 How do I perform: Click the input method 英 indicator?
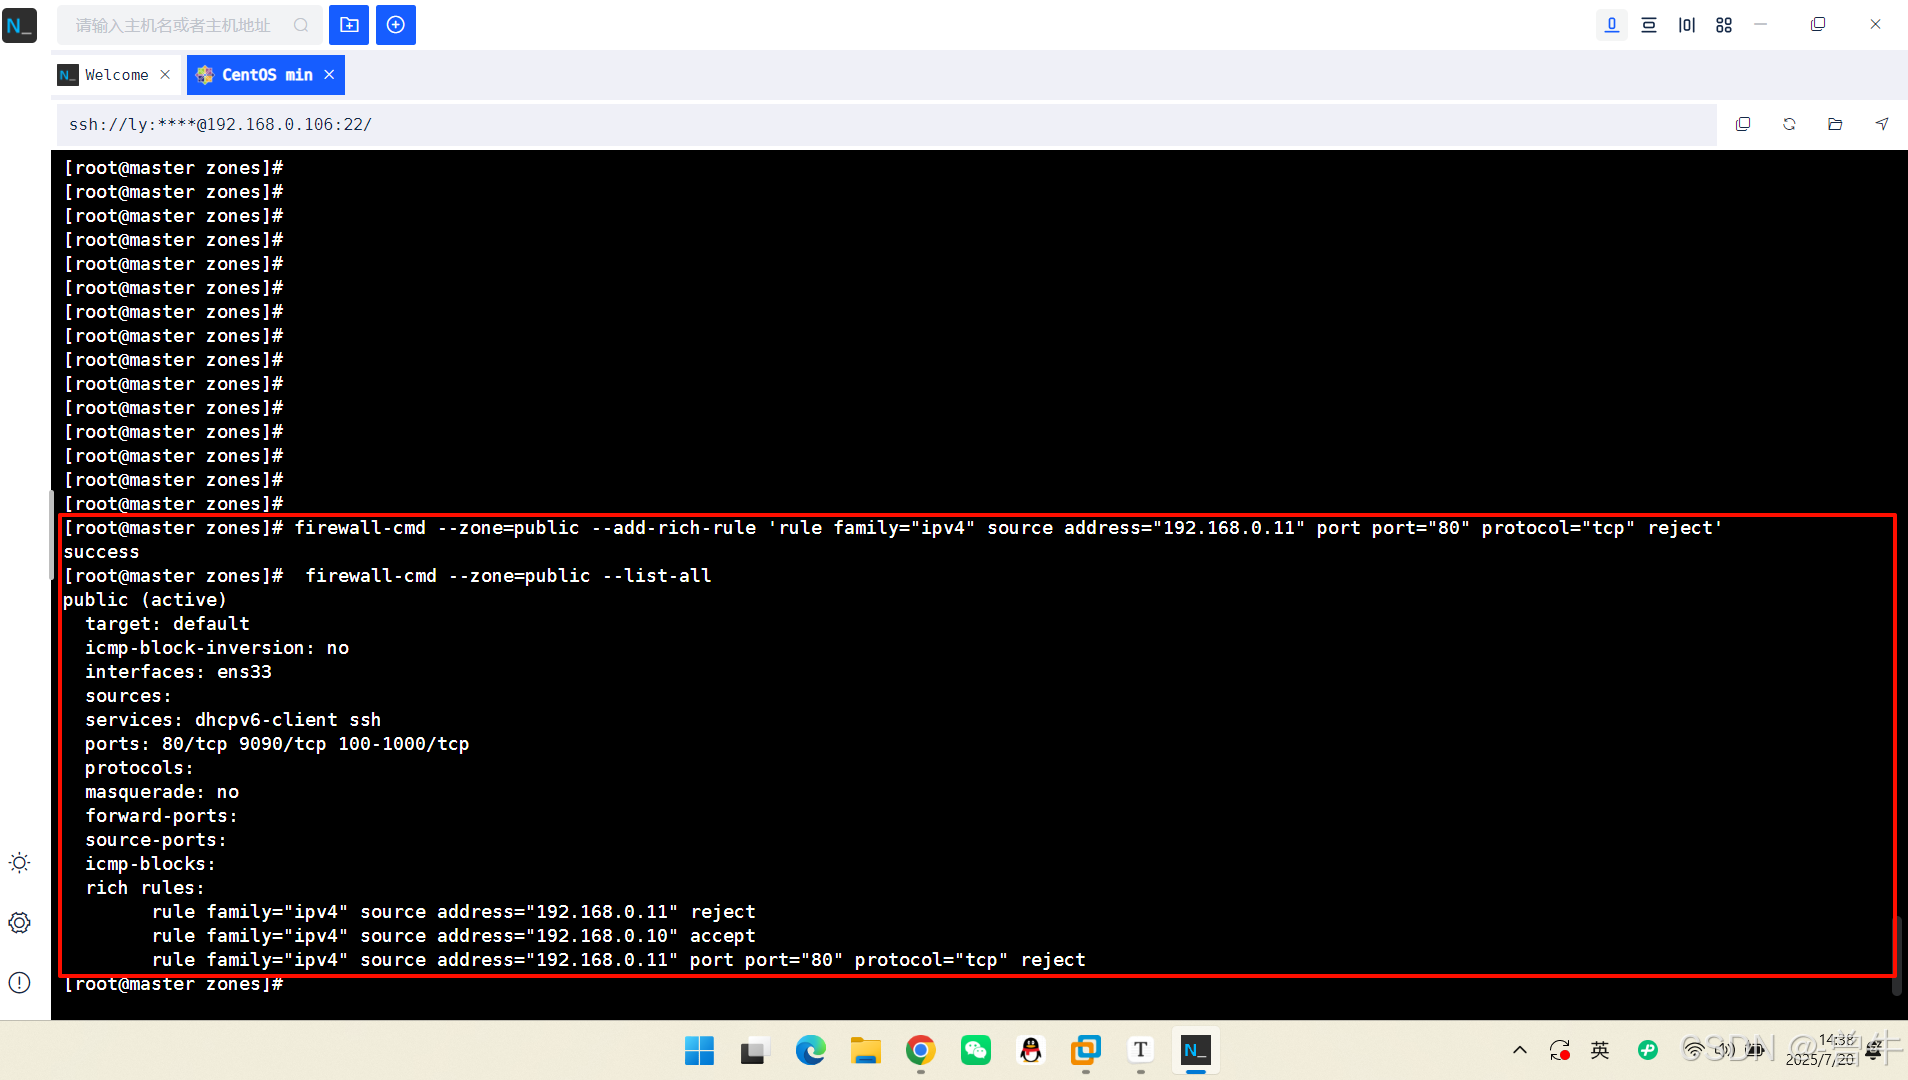1600,1050
